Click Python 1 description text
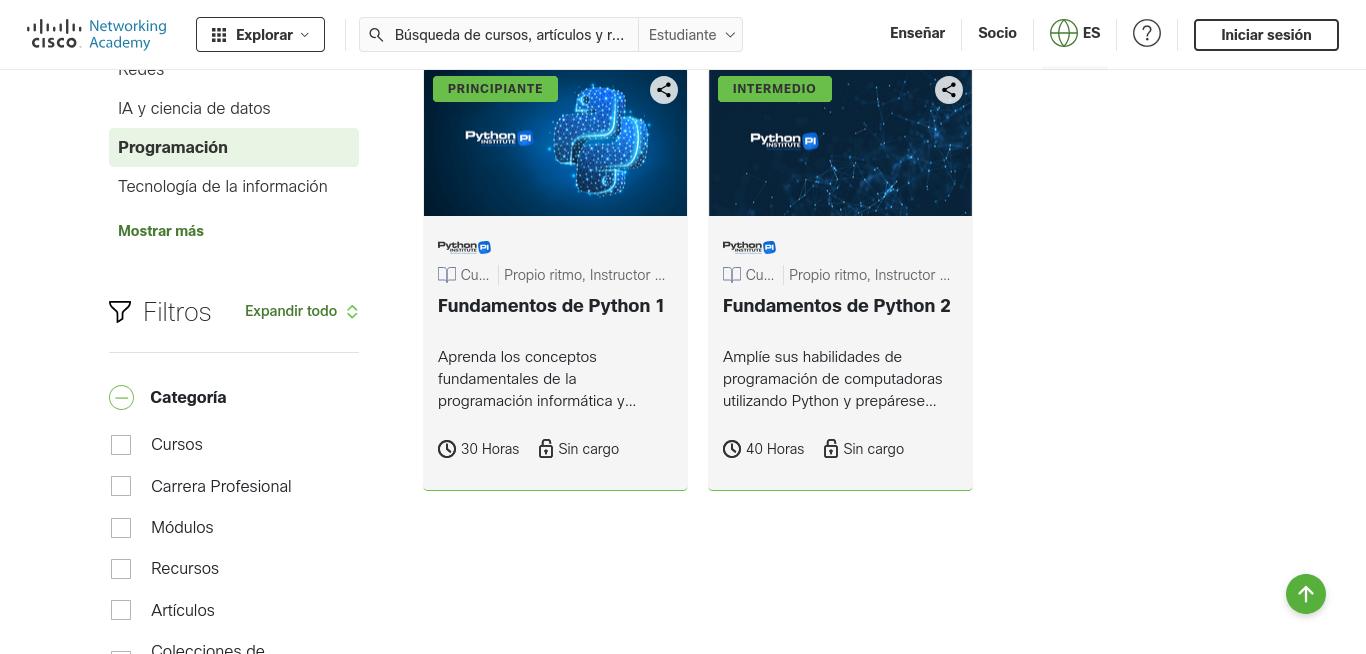The width and height of the screenshot is (1366, 654). 537,379
